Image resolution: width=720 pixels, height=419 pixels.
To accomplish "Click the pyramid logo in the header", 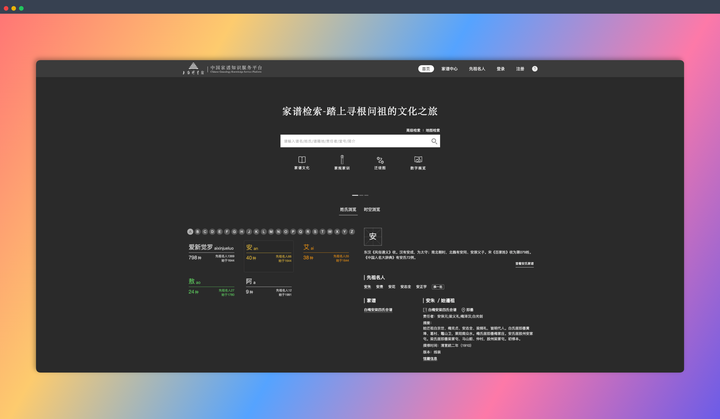I will 193,68.
